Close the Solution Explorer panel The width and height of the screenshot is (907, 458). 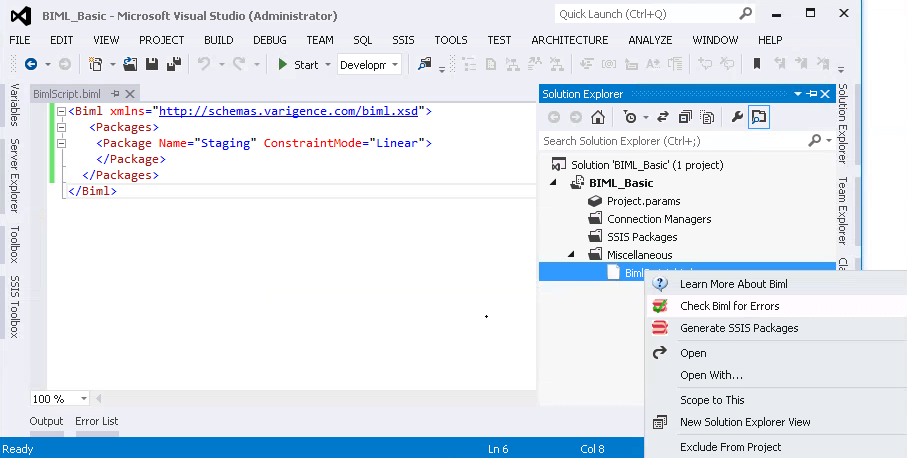click(825, 94)
